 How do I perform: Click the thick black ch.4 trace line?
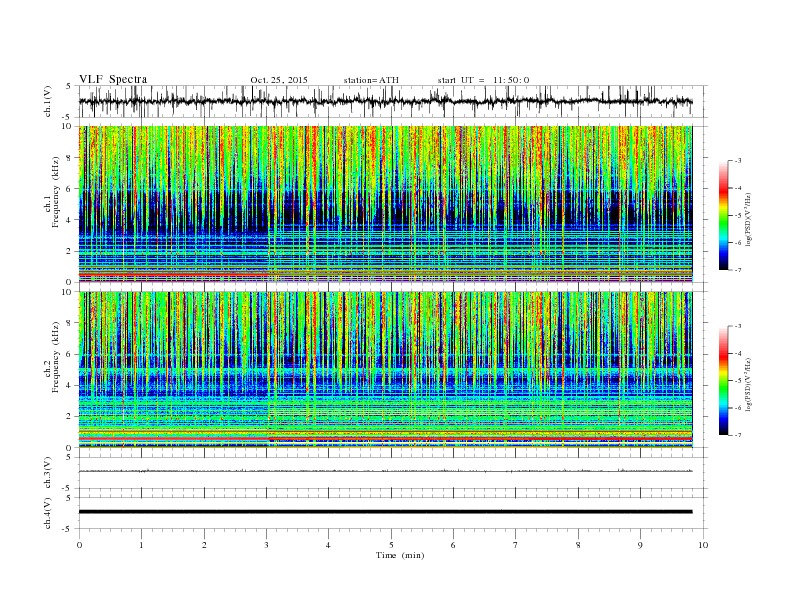(x=385, y=512)
